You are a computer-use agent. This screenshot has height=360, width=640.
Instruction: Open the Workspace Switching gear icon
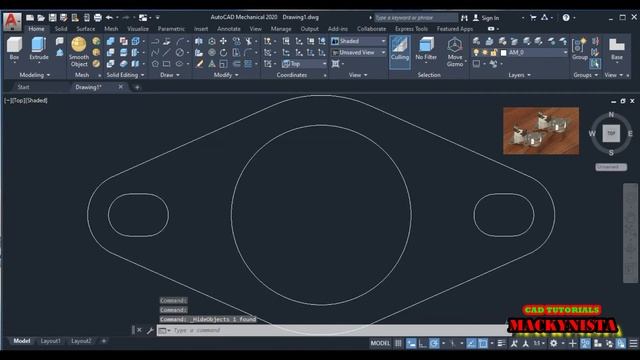click(553, 344)
